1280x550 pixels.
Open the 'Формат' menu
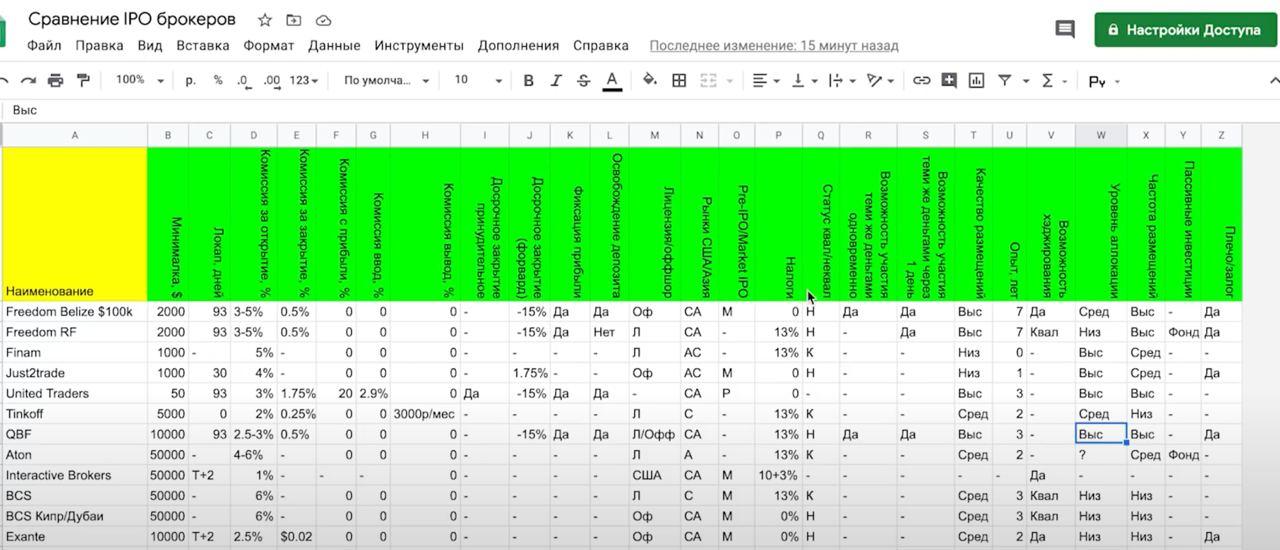pos(269,45)
